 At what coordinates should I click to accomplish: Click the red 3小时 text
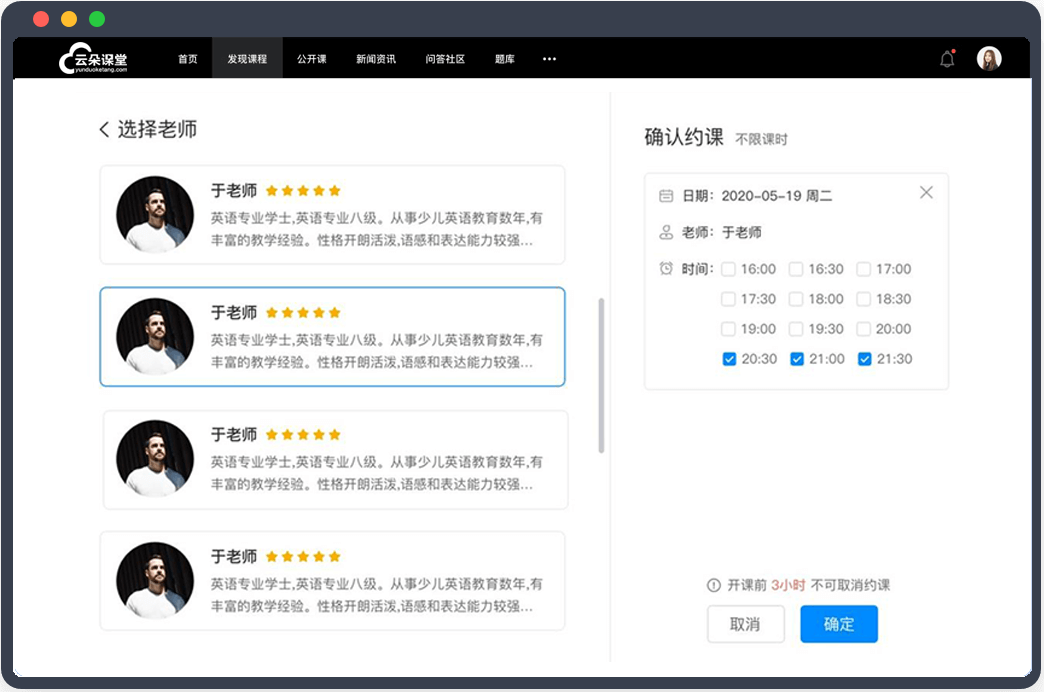click(x=788, y=585)
